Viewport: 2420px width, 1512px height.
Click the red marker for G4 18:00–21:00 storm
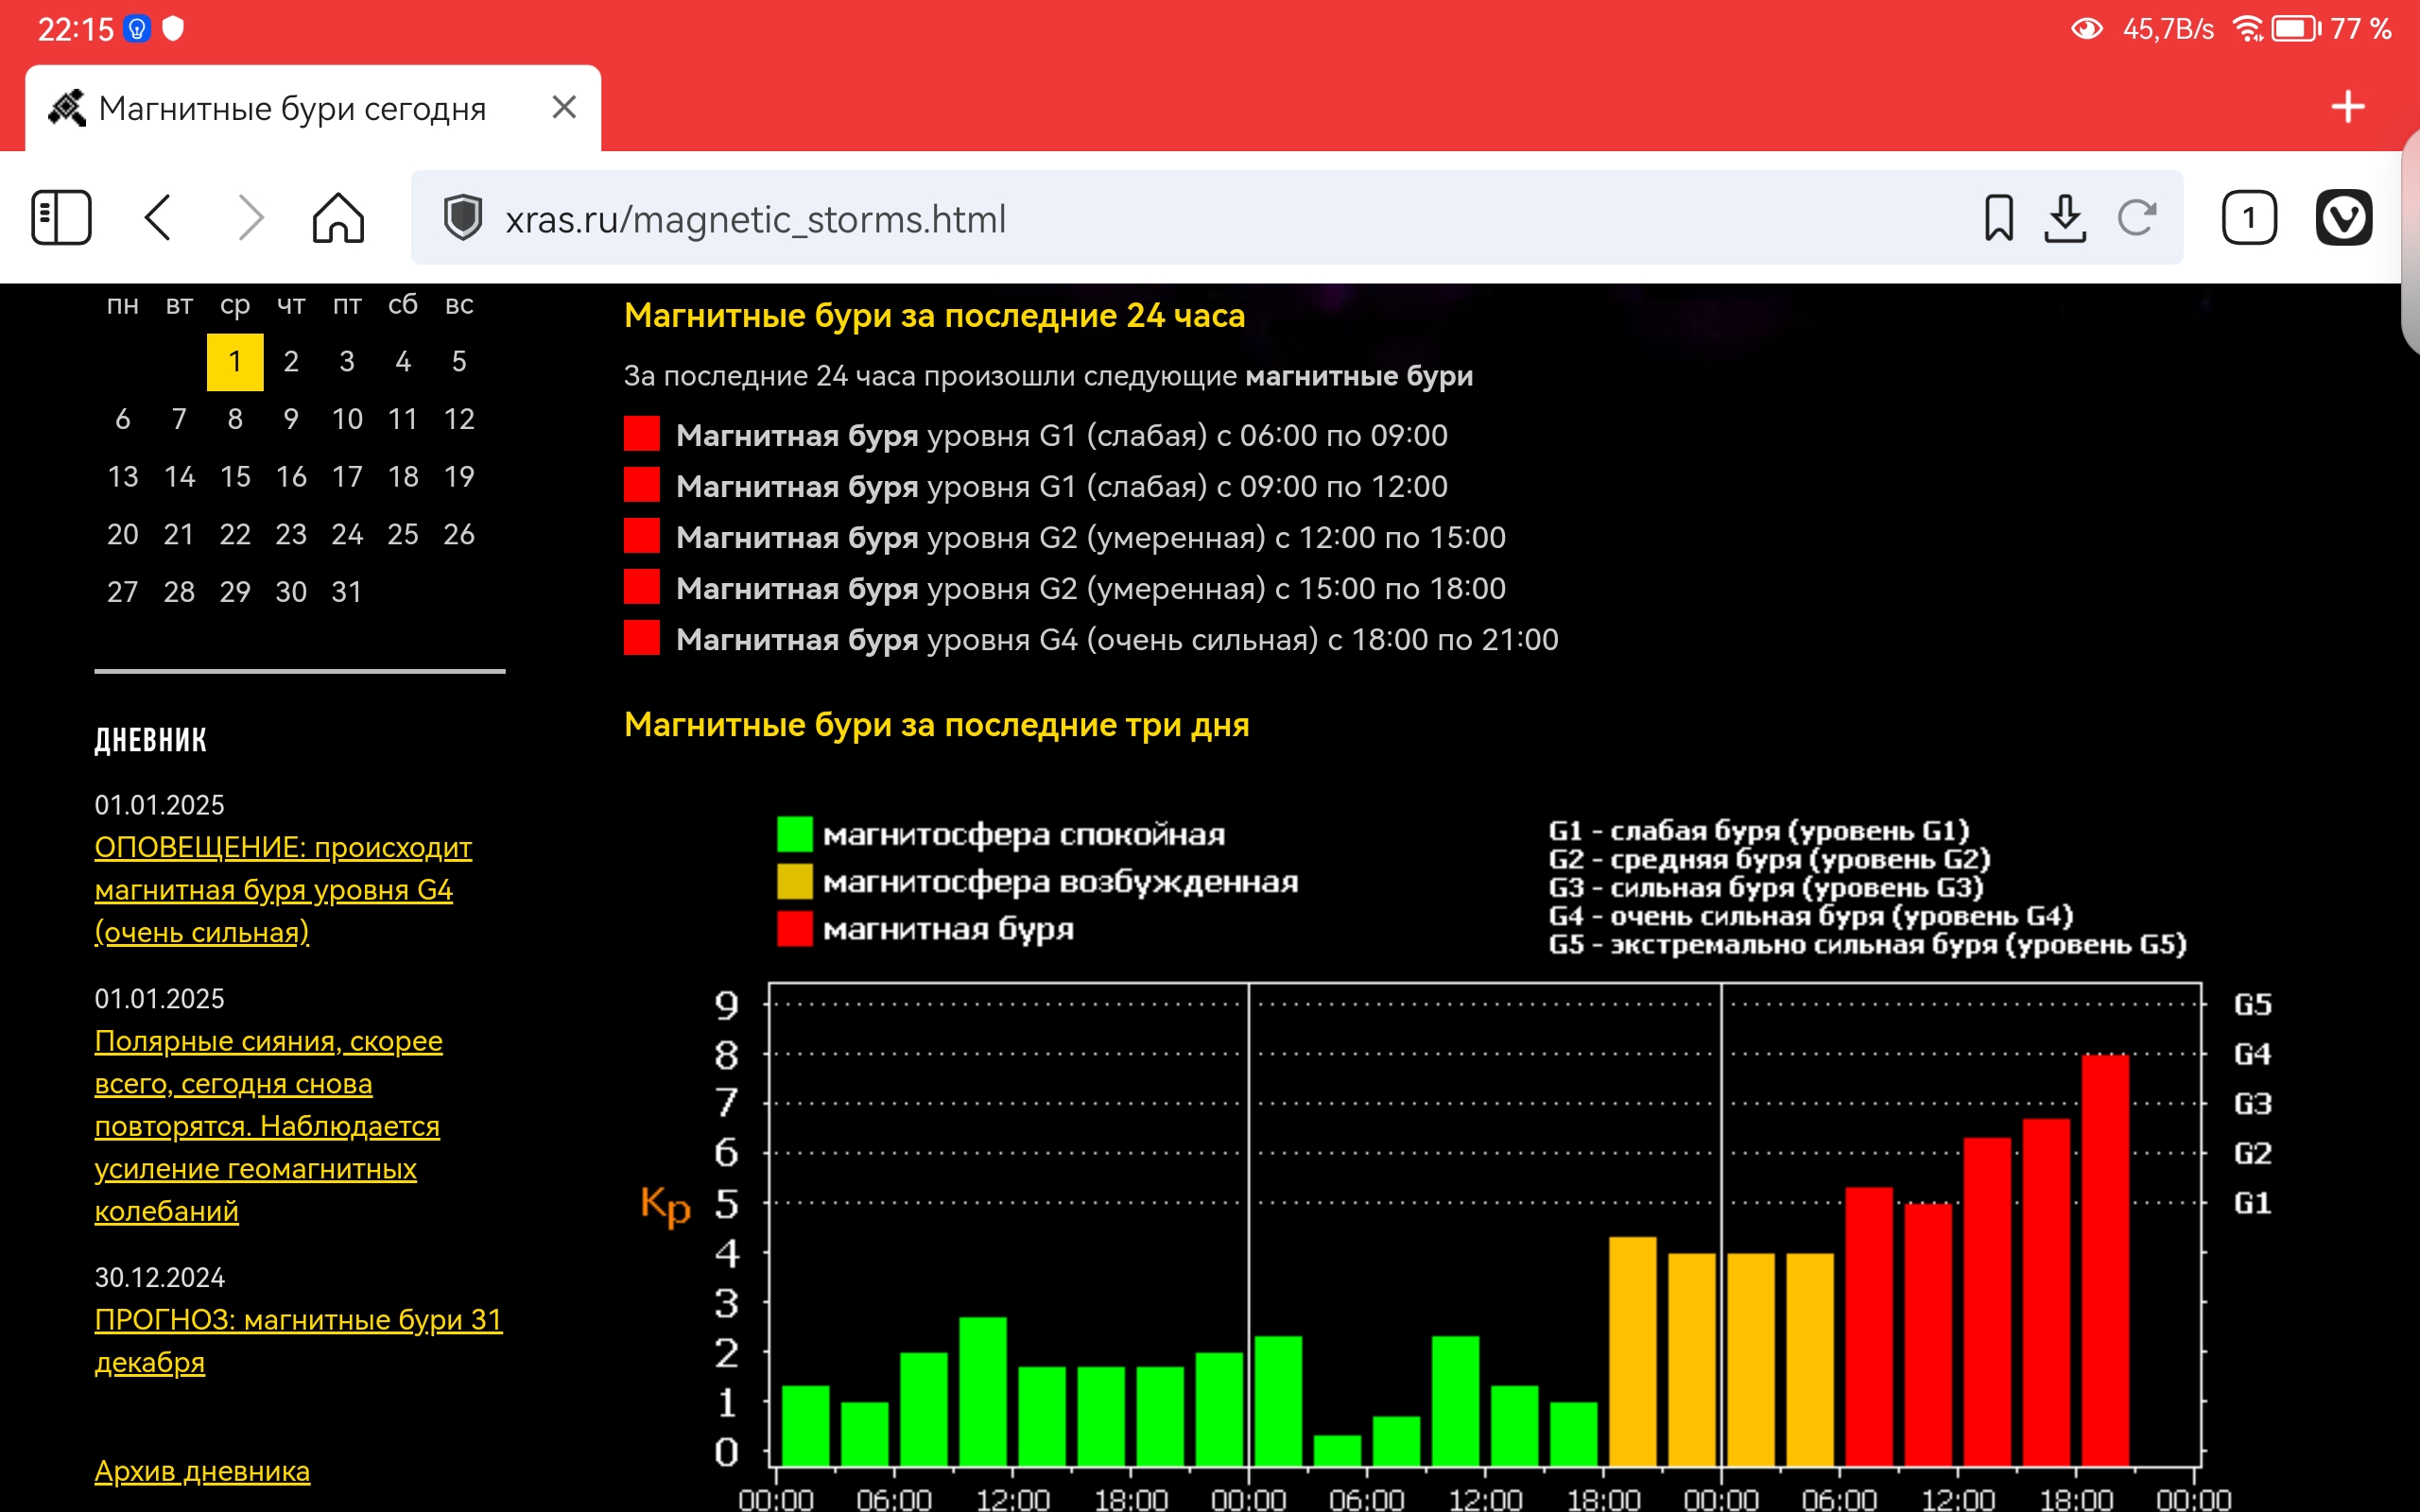(x=642, y=638)
